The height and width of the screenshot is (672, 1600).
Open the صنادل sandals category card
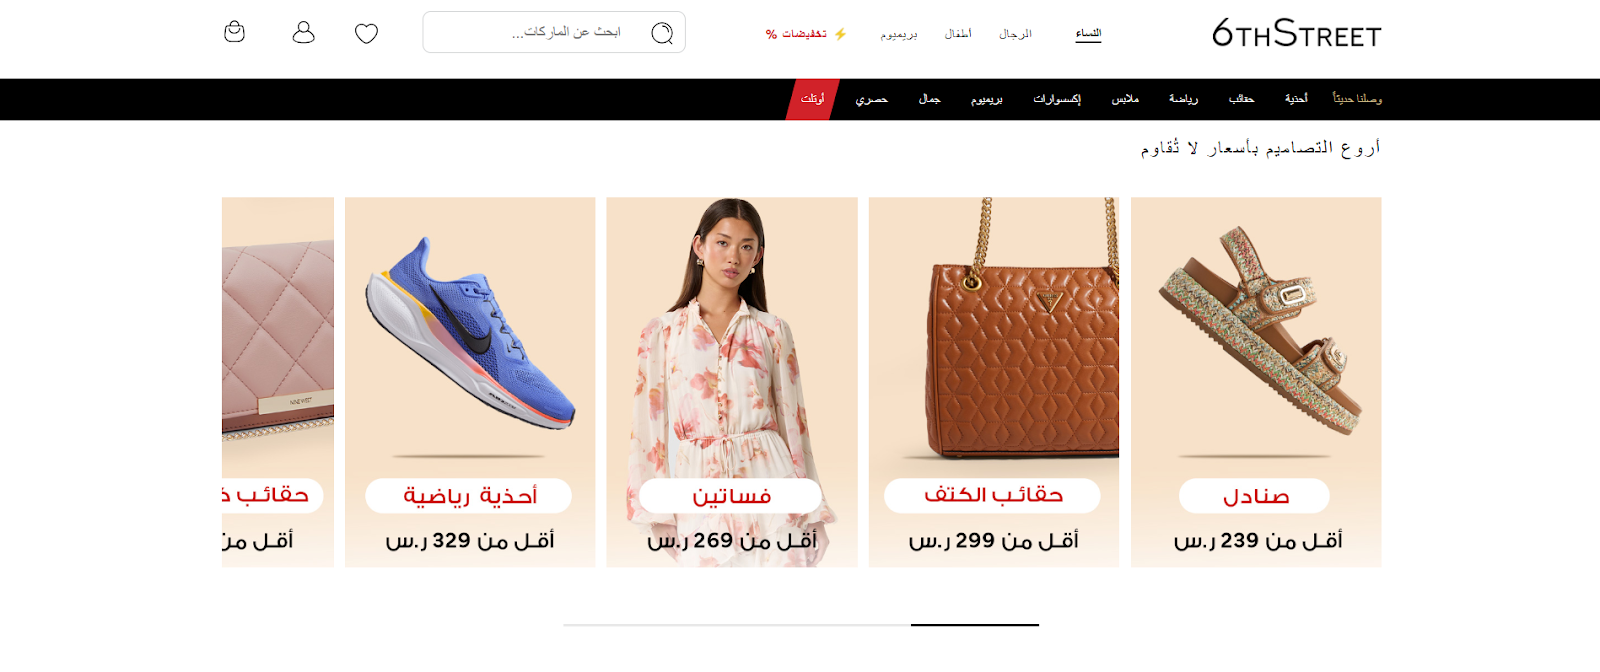pos(1256,382)
